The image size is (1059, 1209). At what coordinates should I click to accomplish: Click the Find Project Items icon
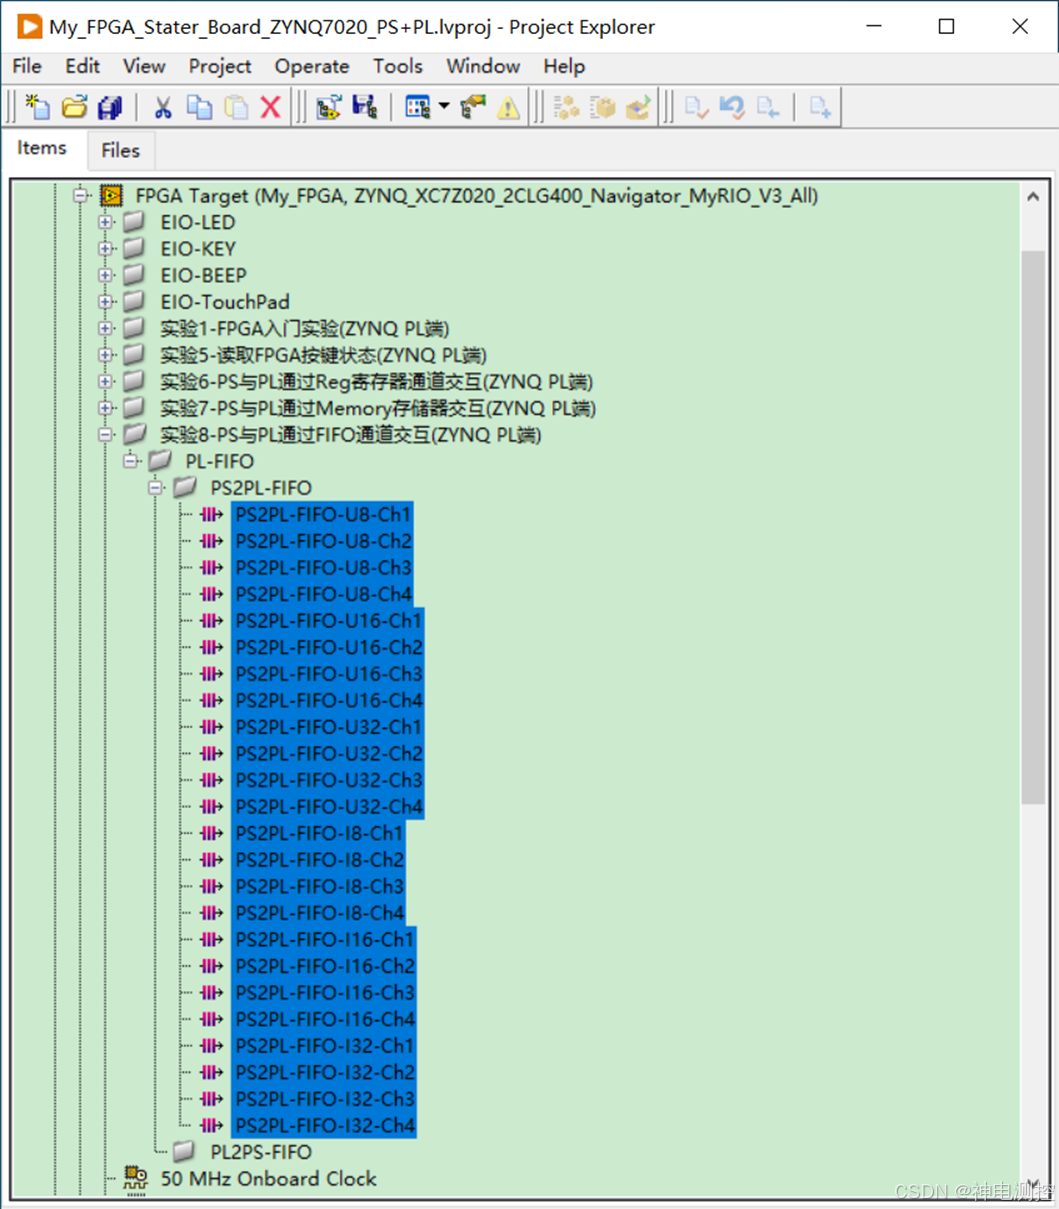[328, 107]
